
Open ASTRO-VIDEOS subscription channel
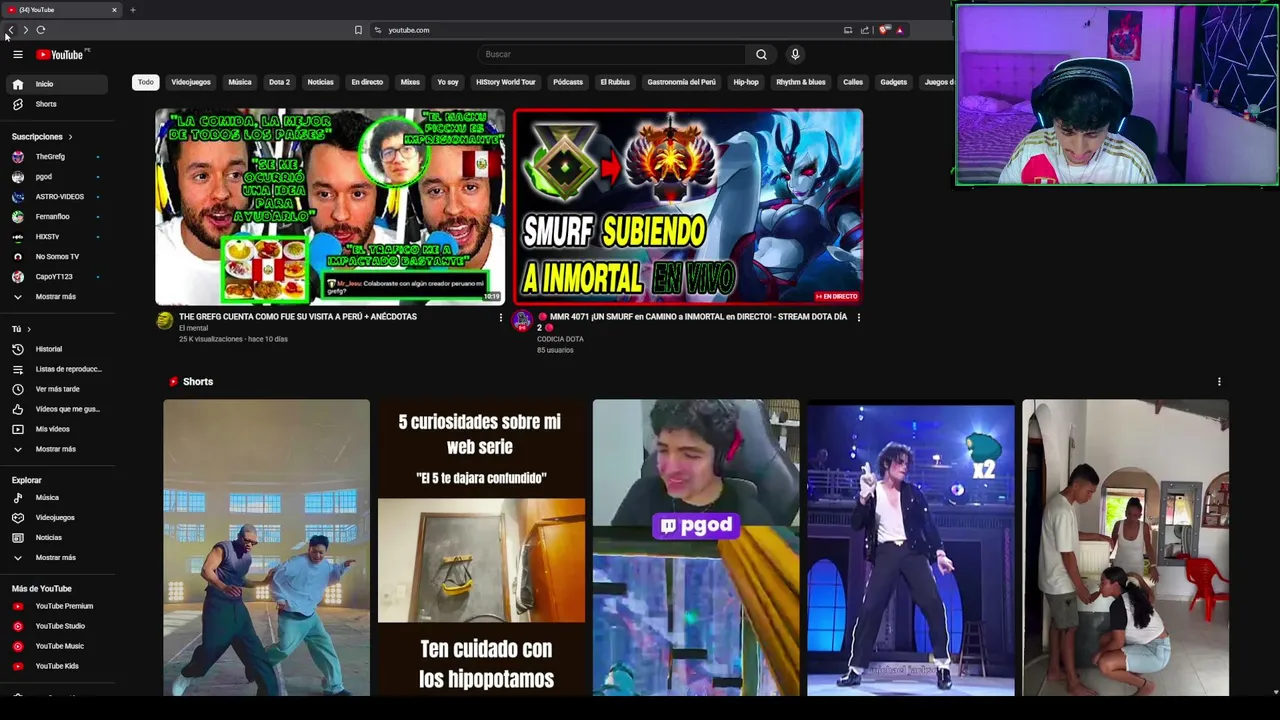57,197
